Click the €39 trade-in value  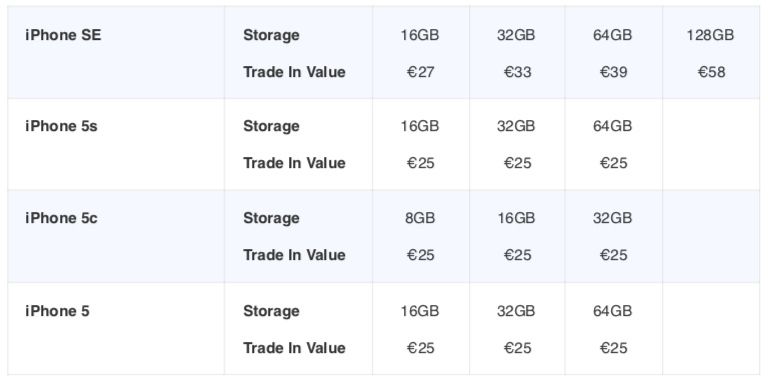pos(613,72)
